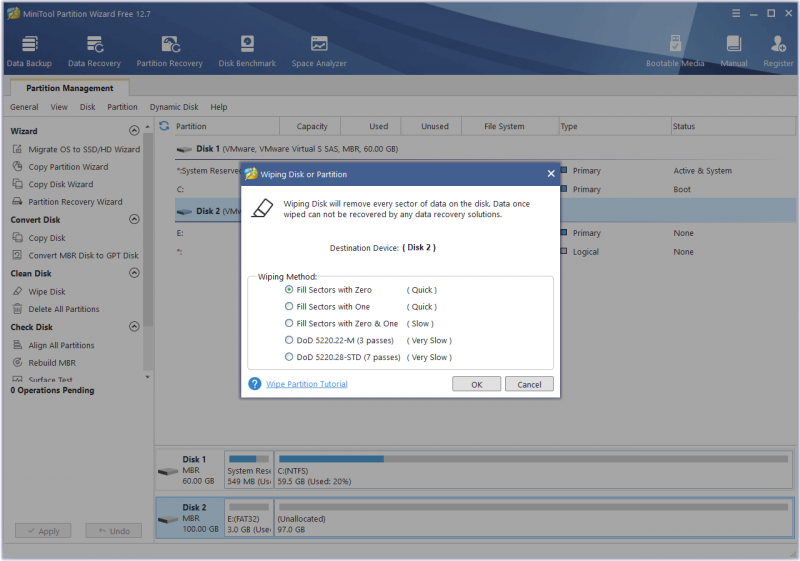Image resolution: width=800 pixels, height=561 pixels.
Task: Collapse the Convert Disk section
Action: [x=134, y=219]
